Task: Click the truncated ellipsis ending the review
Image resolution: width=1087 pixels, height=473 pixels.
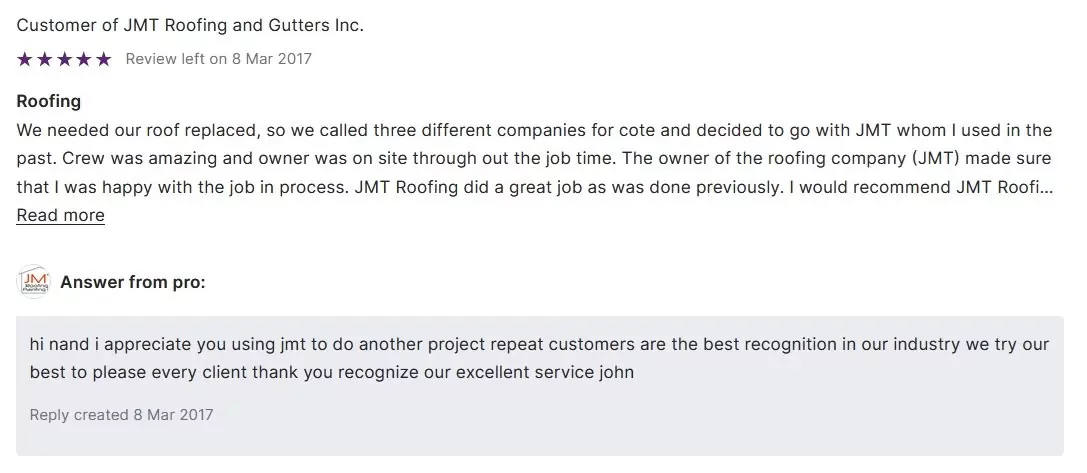Action: pyautogui.click(x=1047, y=187)
